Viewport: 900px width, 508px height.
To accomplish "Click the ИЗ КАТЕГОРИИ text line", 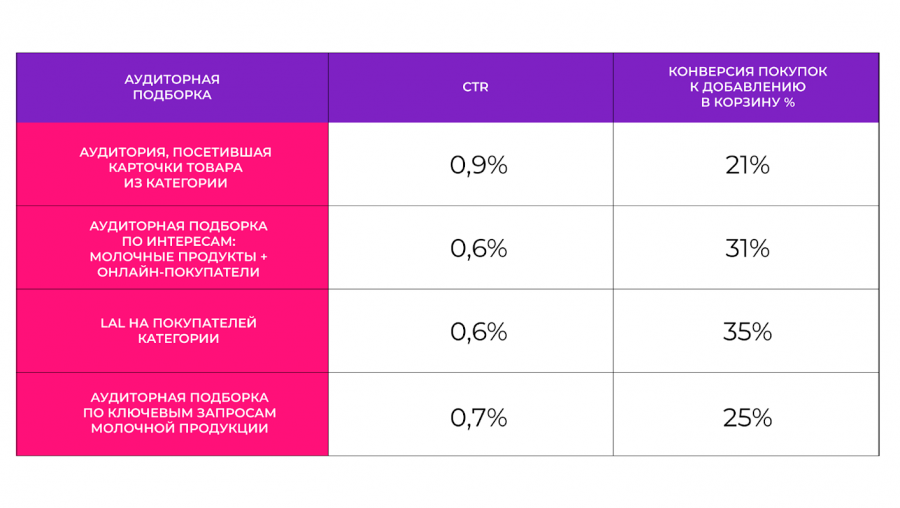I will point(174,183).
